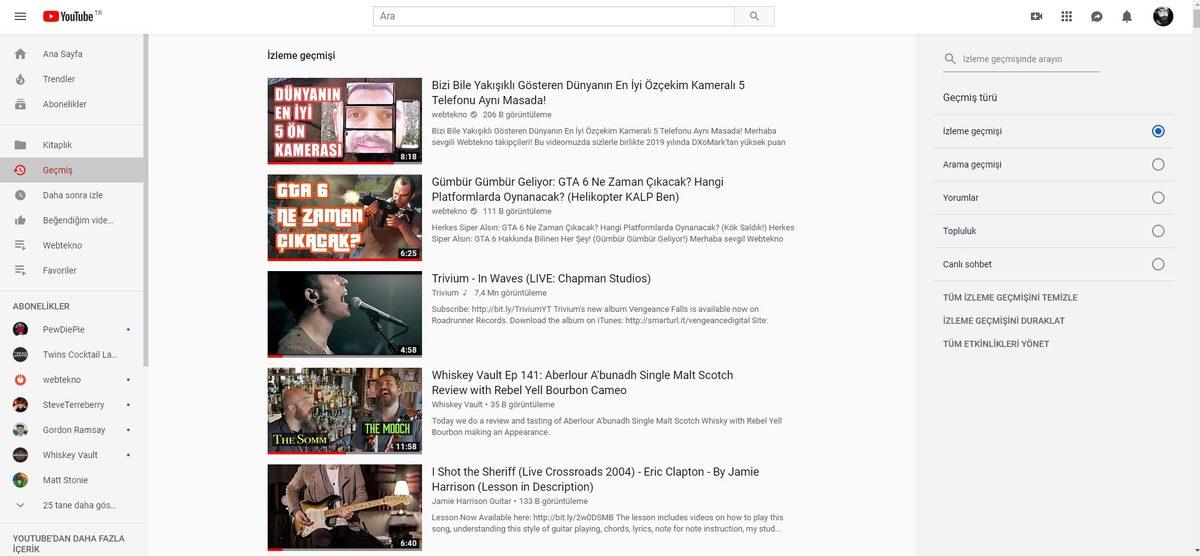Select Topluluk radio button
This screenshot has width=1200, height=556.
pyautogui.click(x=1158, y=231)
